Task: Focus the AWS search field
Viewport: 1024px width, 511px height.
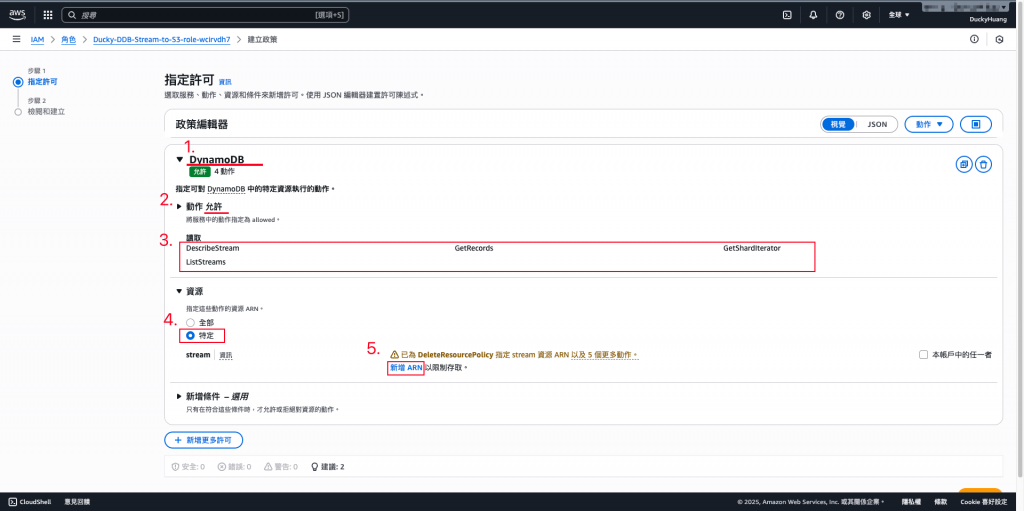Action: click(x=205, y=14)
